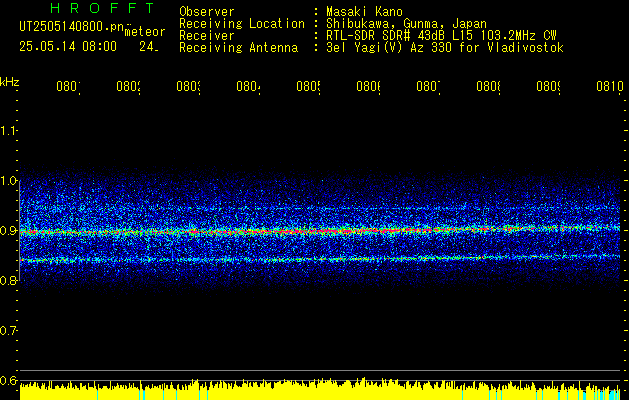The width and height of the screenshot is (629, 400).
Task: Click the HROFFT title text
Action: [103, 8]
